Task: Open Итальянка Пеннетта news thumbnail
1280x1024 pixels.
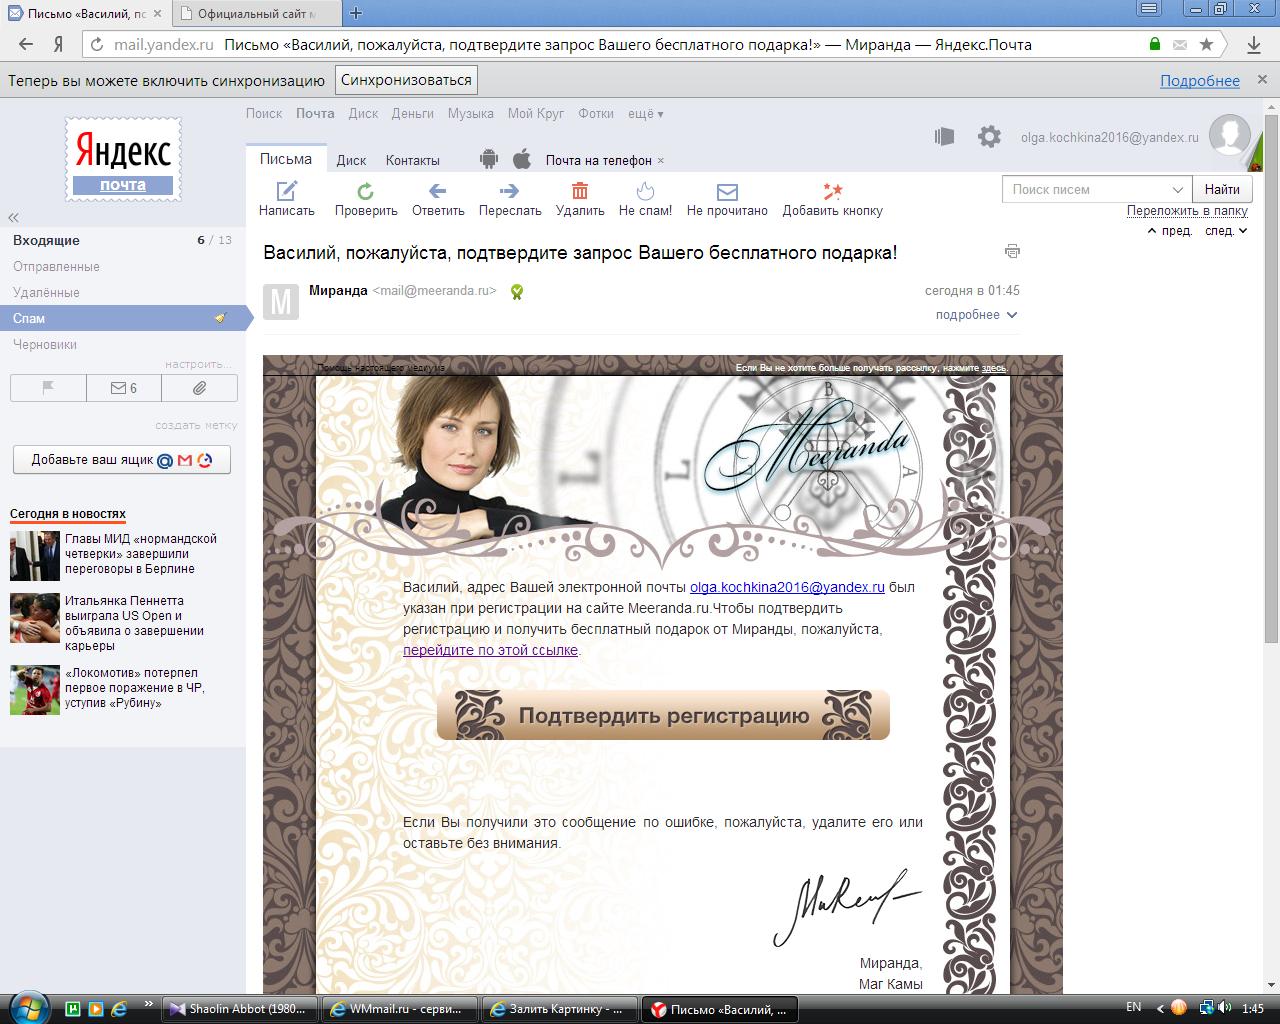Action: coord(35,617)
